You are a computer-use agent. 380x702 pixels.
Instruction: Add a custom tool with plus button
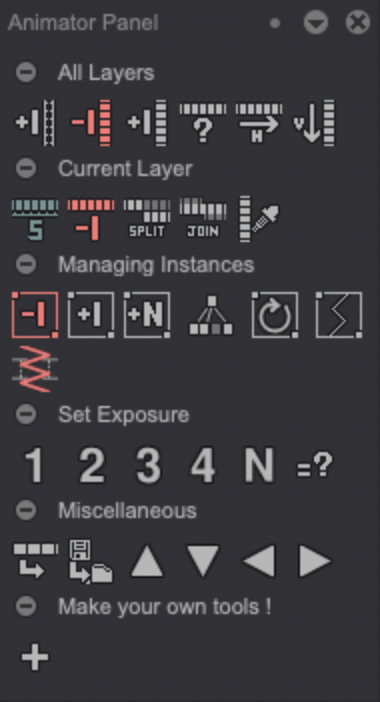[x=35, y=657]
